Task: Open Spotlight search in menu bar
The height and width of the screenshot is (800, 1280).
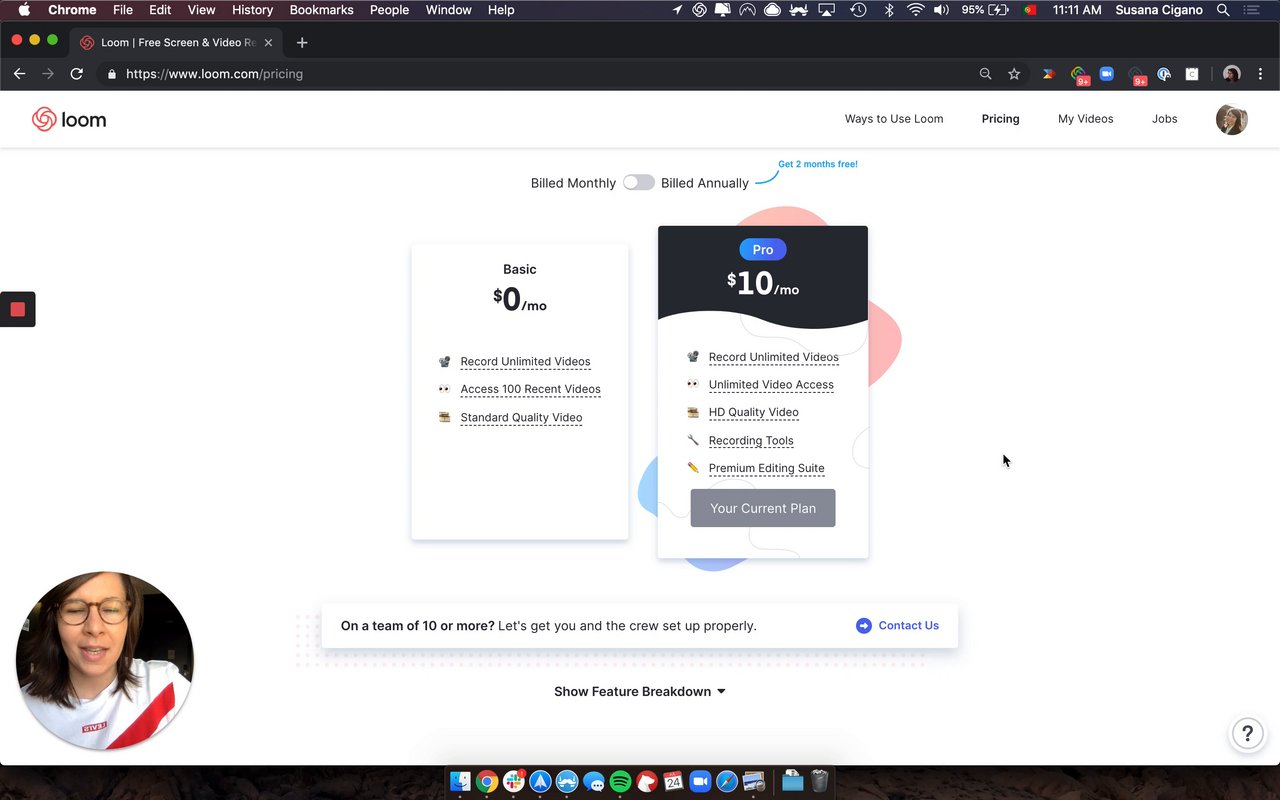Action: click(x=1223, y=10)
